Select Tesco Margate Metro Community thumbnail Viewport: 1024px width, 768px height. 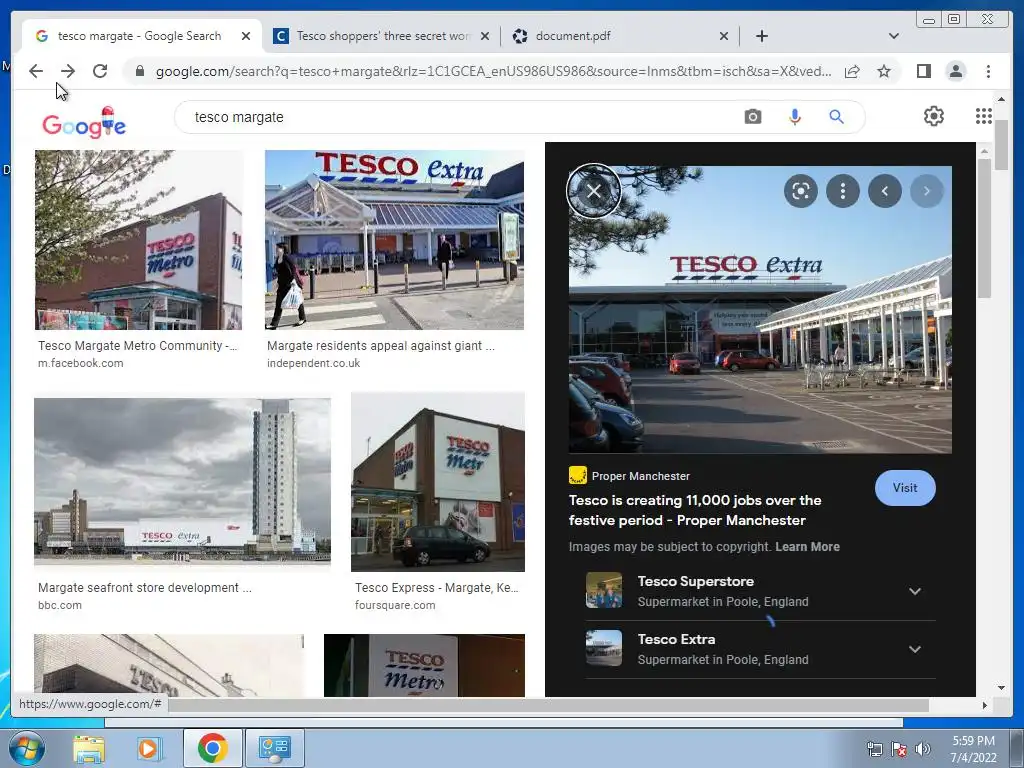138,240
